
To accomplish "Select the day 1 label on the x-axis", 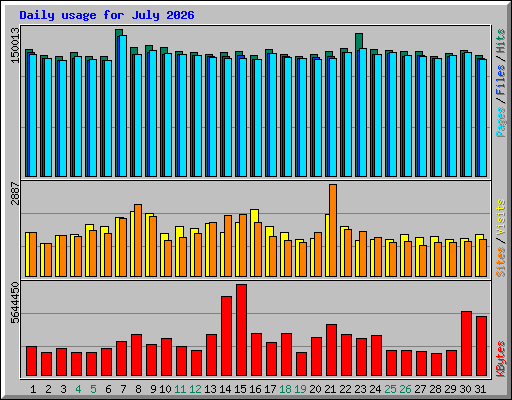I will point(33,389).
